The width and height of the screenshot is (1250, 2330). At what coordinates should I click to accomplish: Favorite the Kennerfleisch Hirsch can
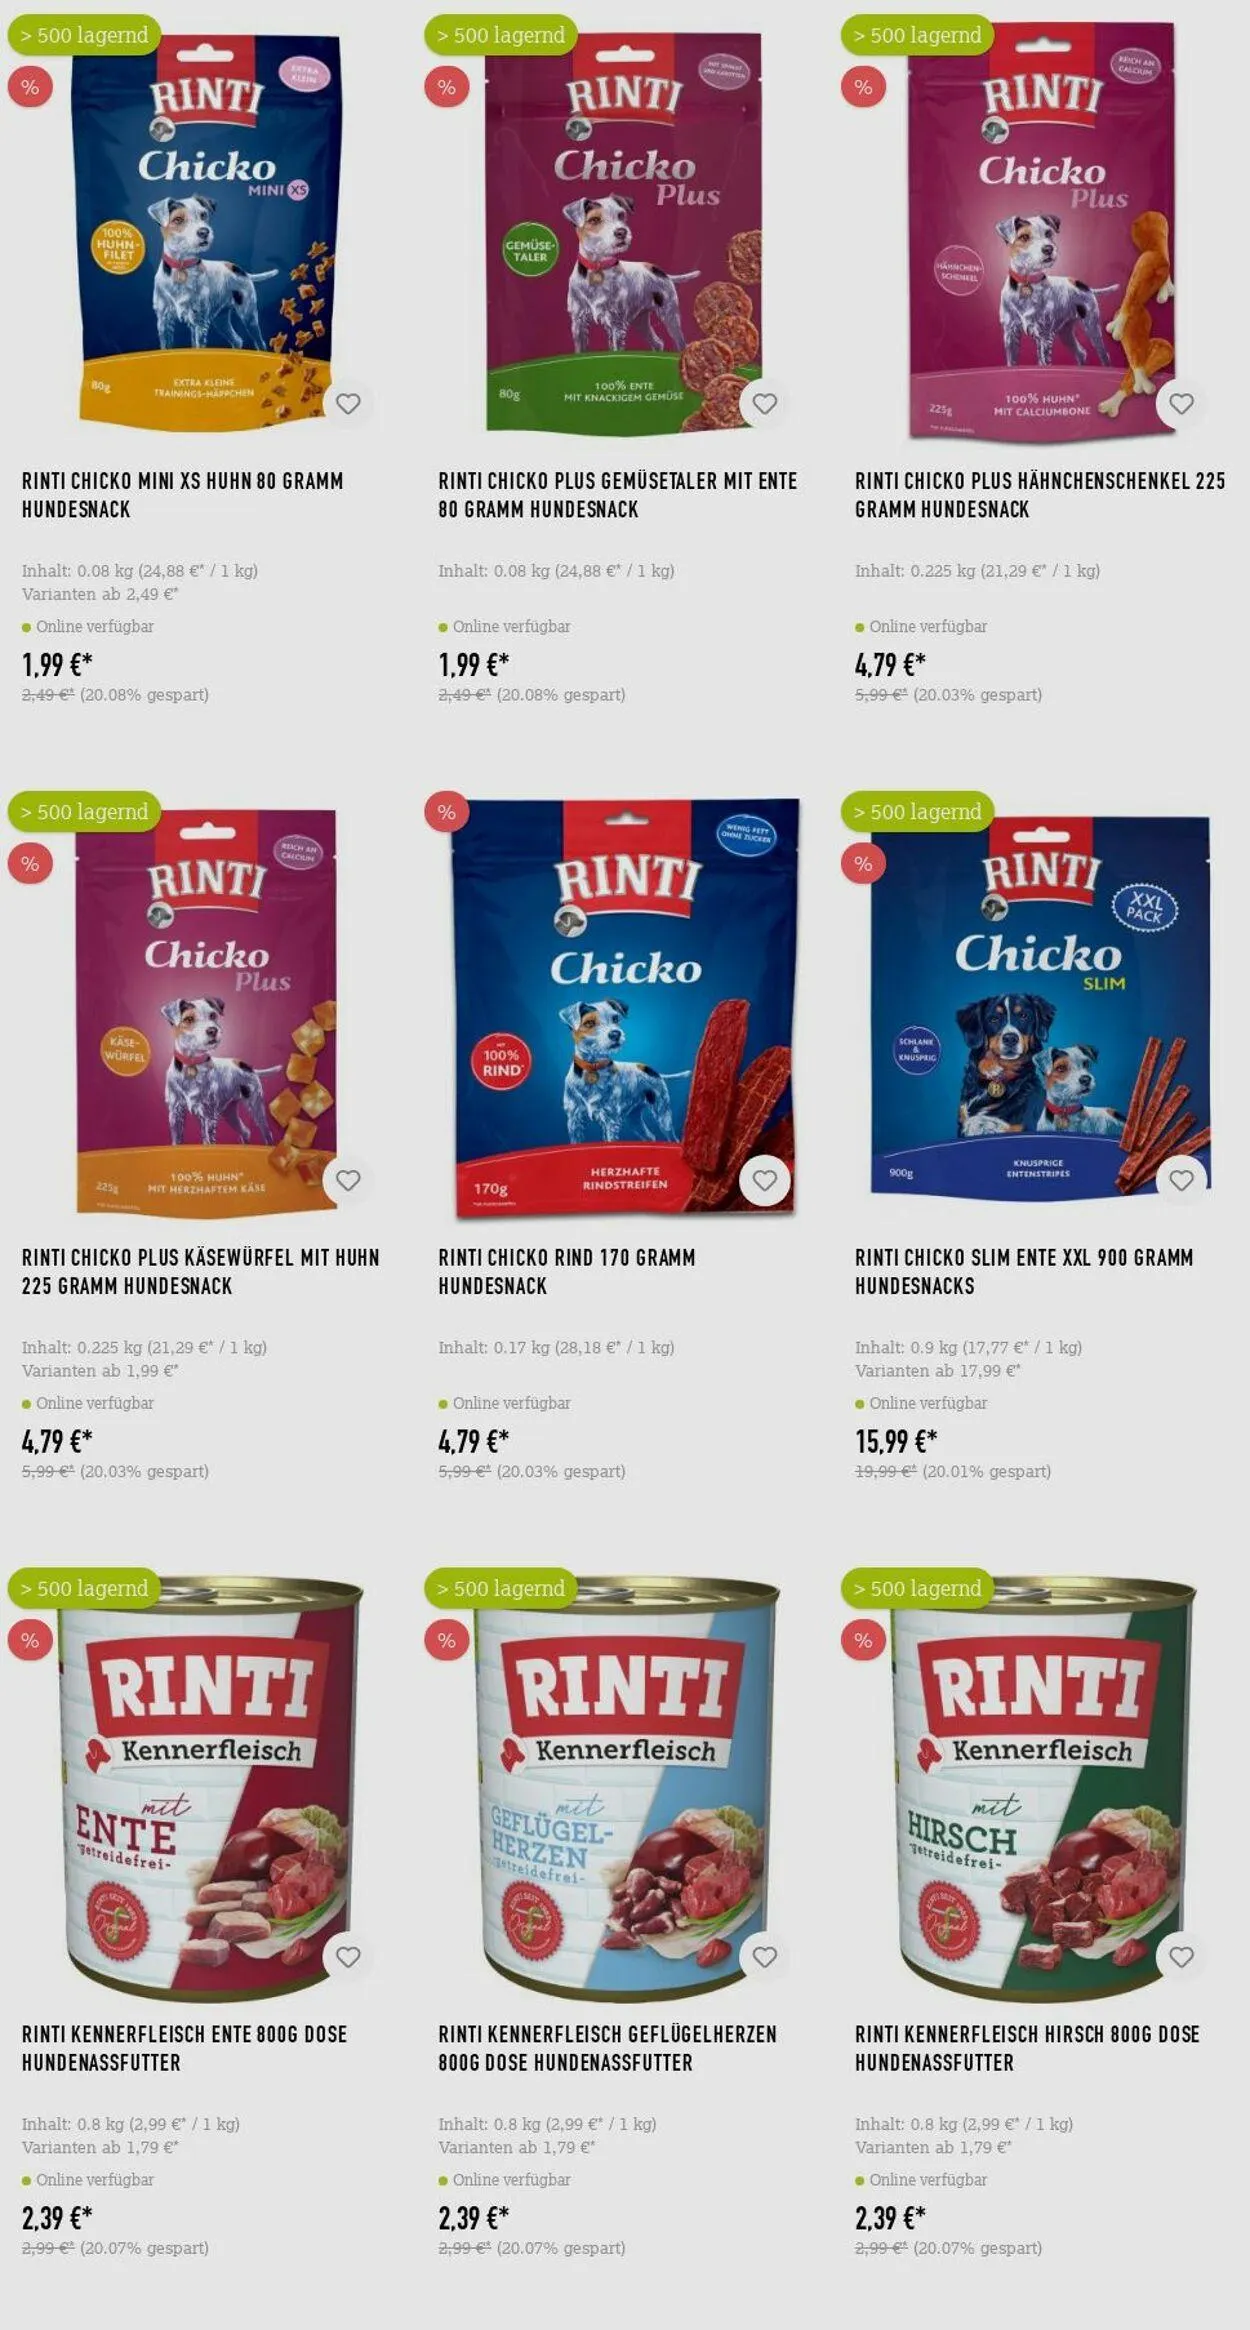(x=1181, y=1957)
